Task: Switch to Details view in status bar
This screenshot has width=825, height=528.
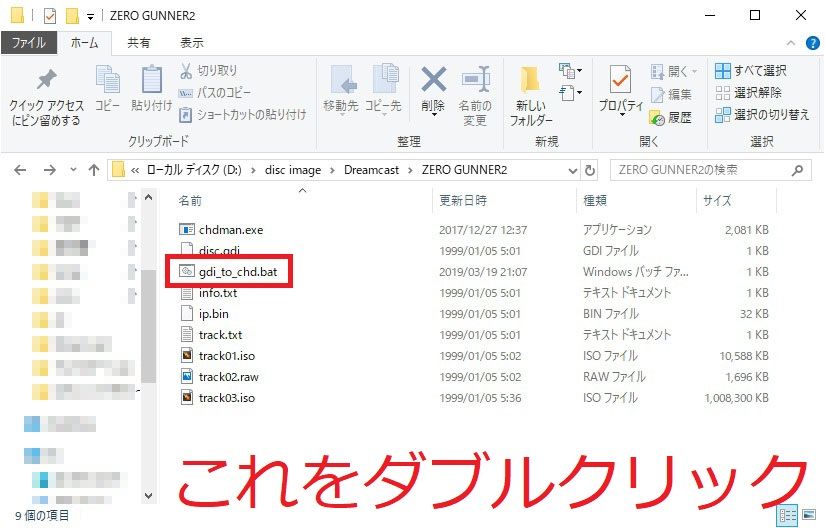Action: point(788,515)
